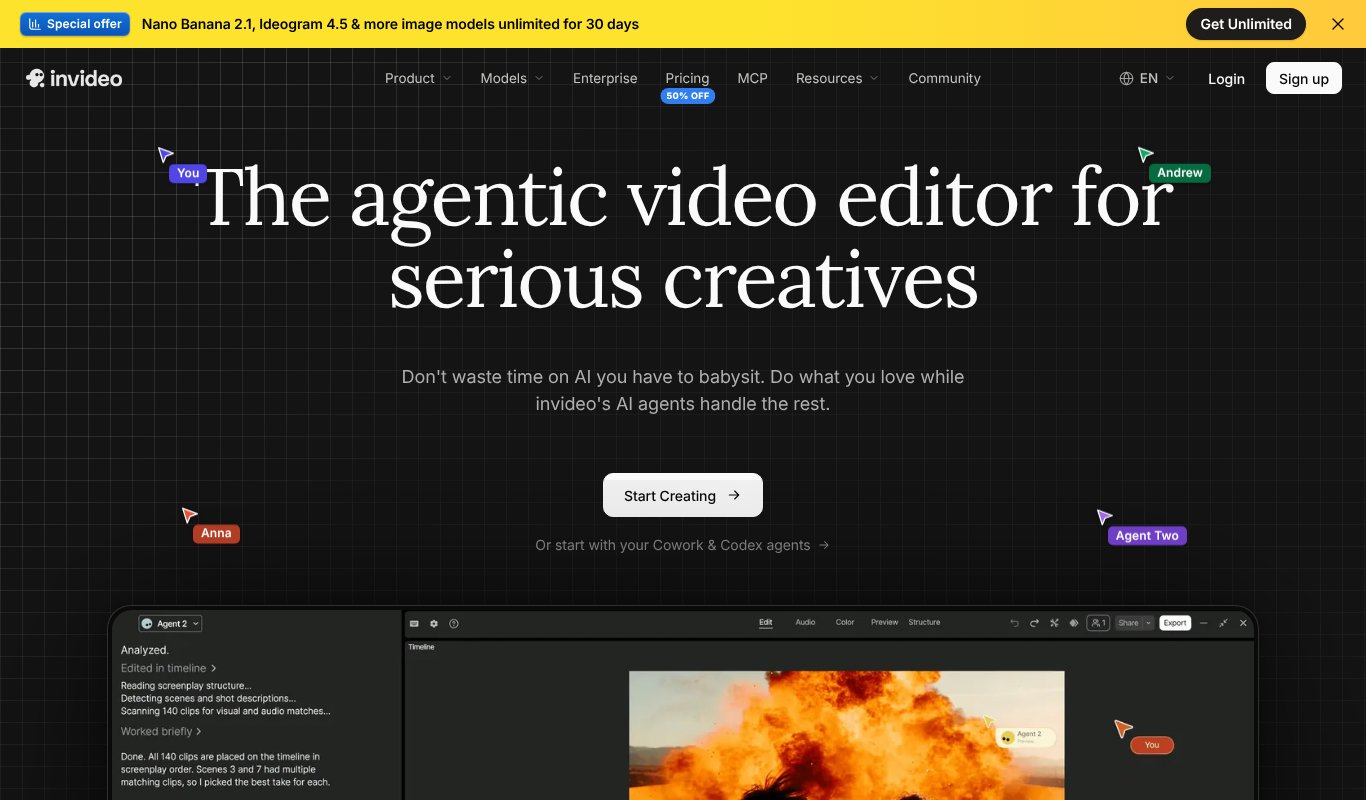Click the collaborators count icon
The height and width of the screenshot is (800, 1366).
pyautogui.click(x=1098, y=623)
